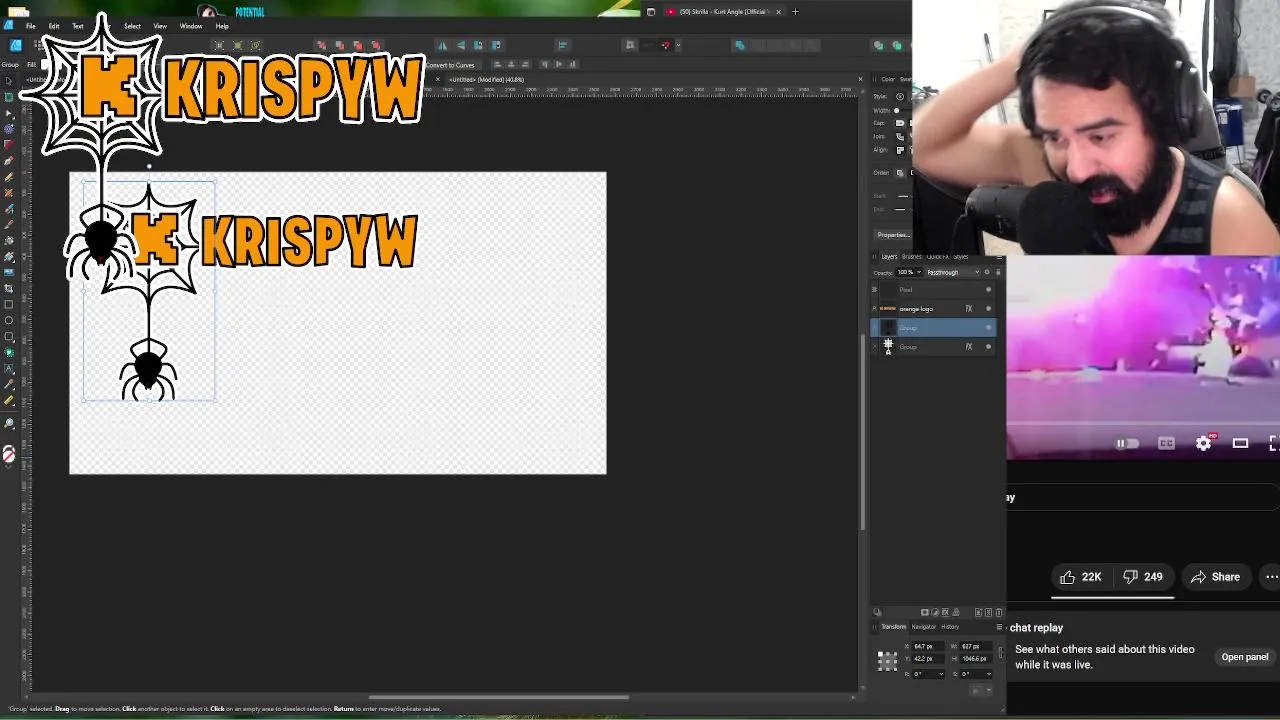The image size is (1280, 720).
Task: Open the Help menu
Action: (222, 26)
